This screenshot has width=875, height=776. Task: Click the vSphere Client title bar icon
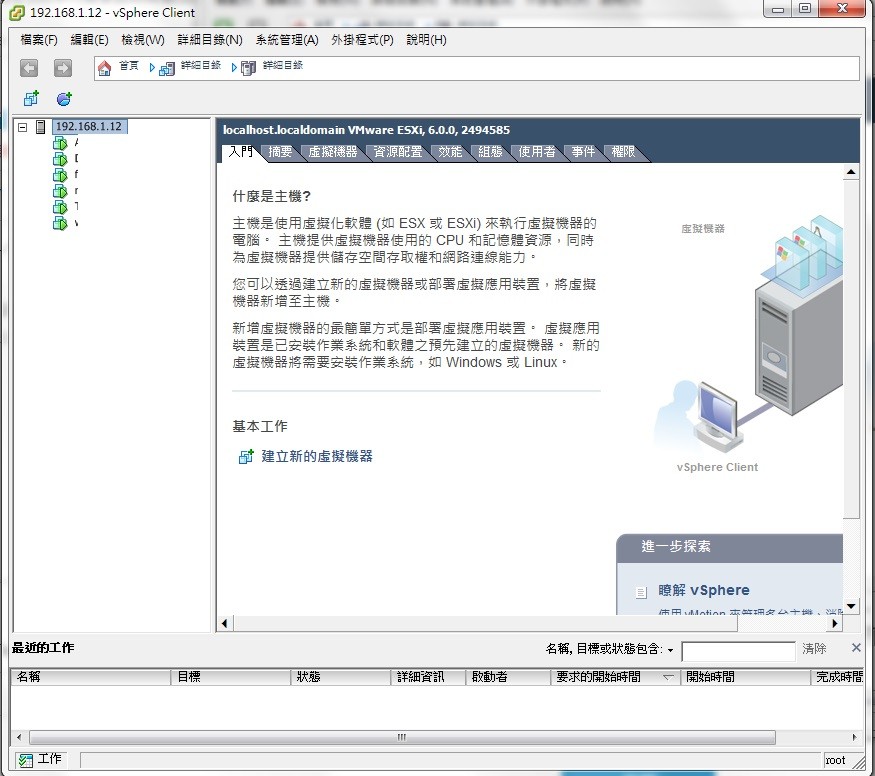pyautogui.click(x=17, y=12)
